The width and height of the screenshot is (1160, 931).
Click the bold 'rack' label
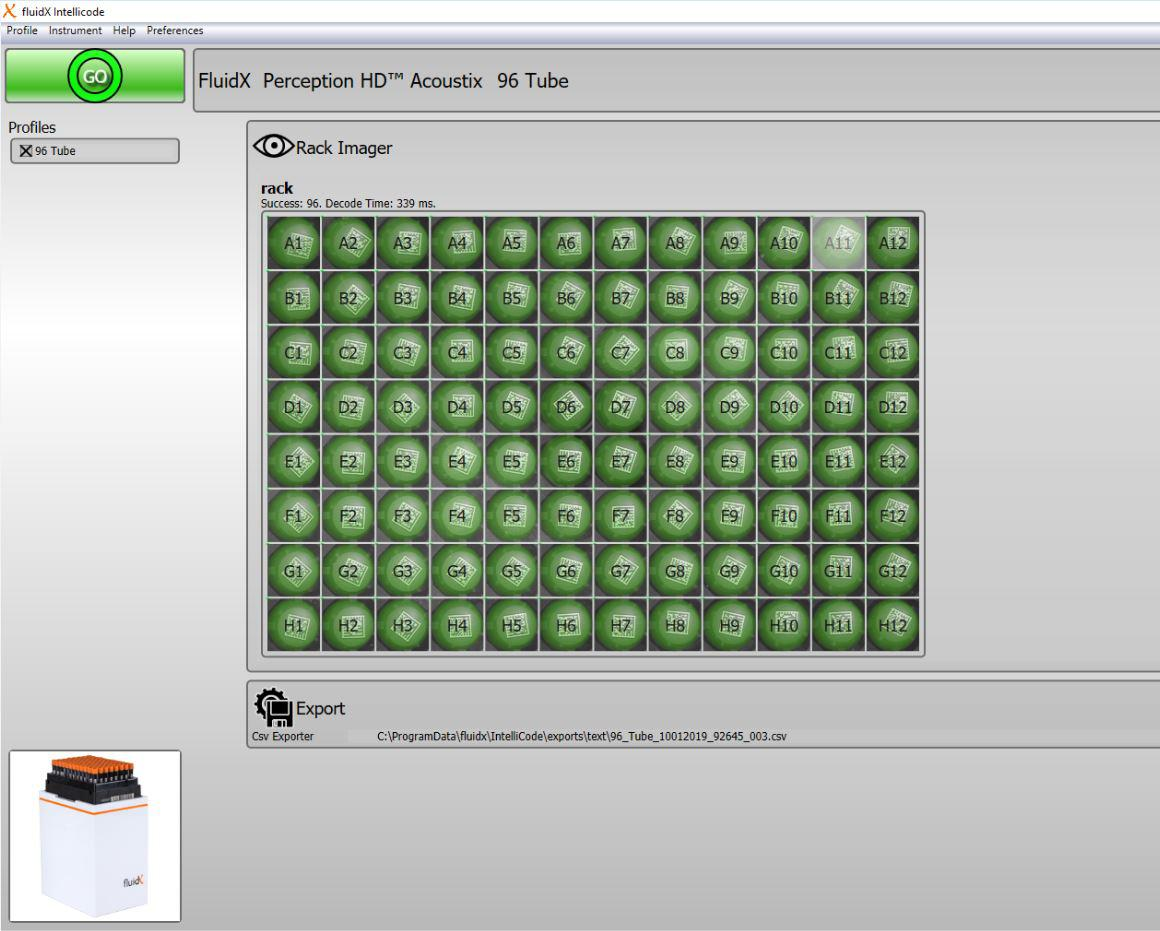pyautogui.click(x=277, y=188)
